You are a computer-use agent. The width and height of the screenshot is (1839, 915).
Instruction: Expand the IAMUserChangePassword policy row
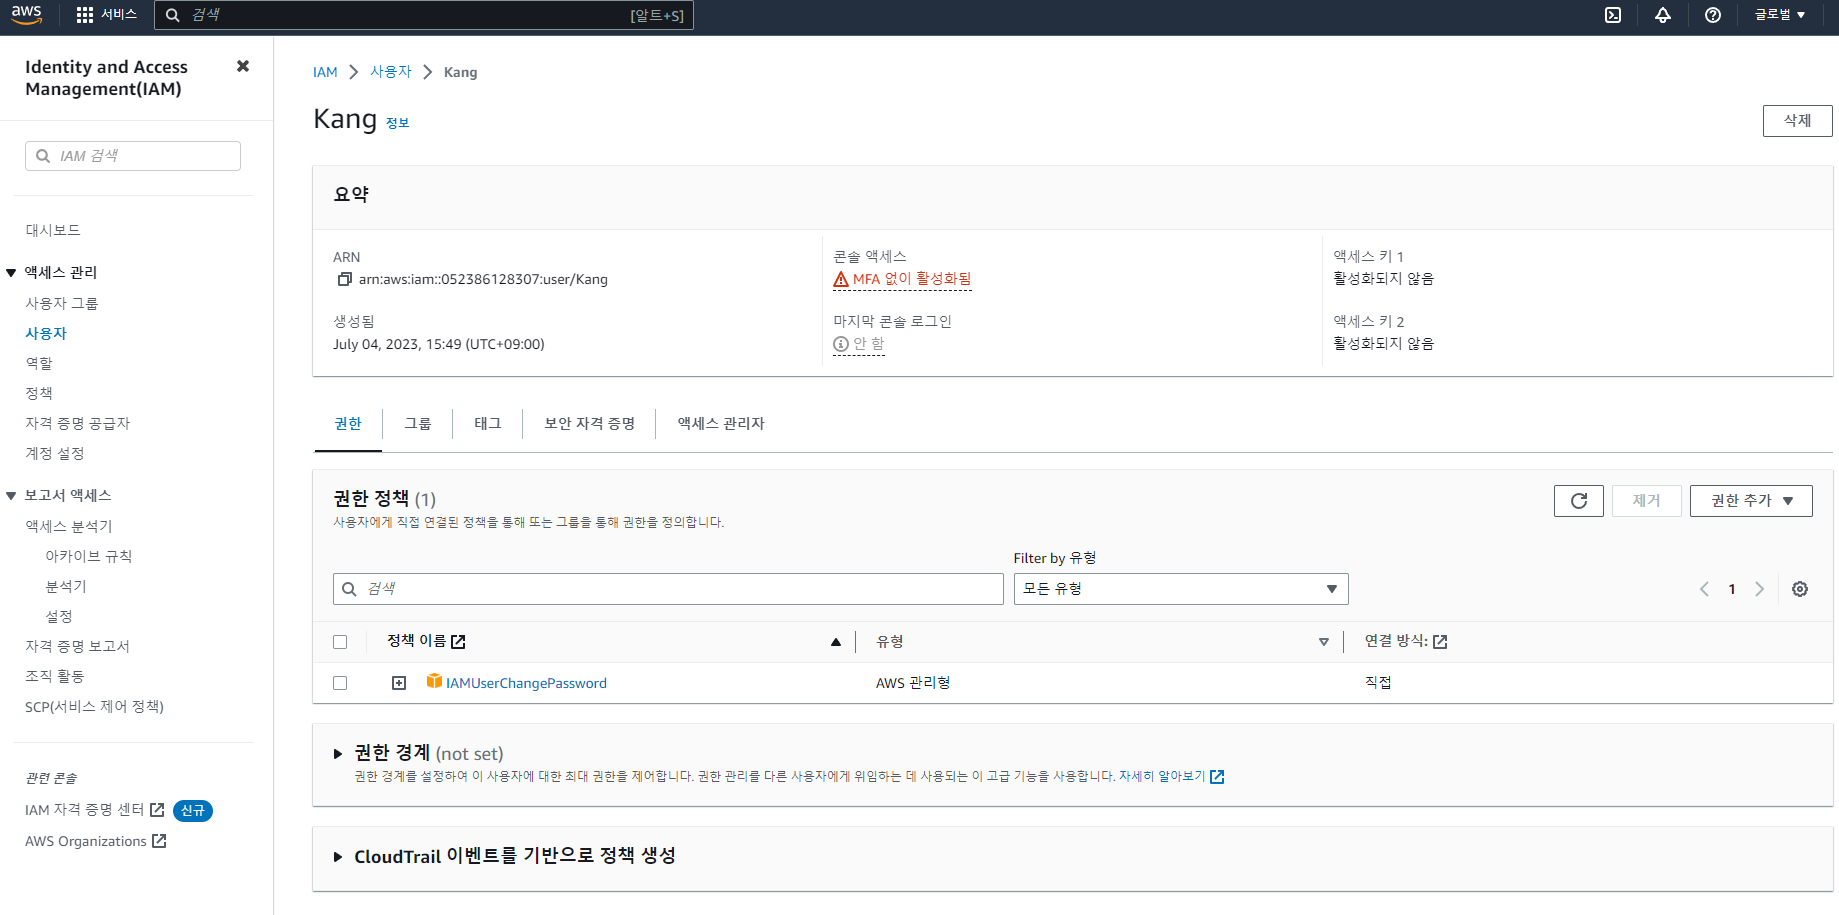[399, 683]
